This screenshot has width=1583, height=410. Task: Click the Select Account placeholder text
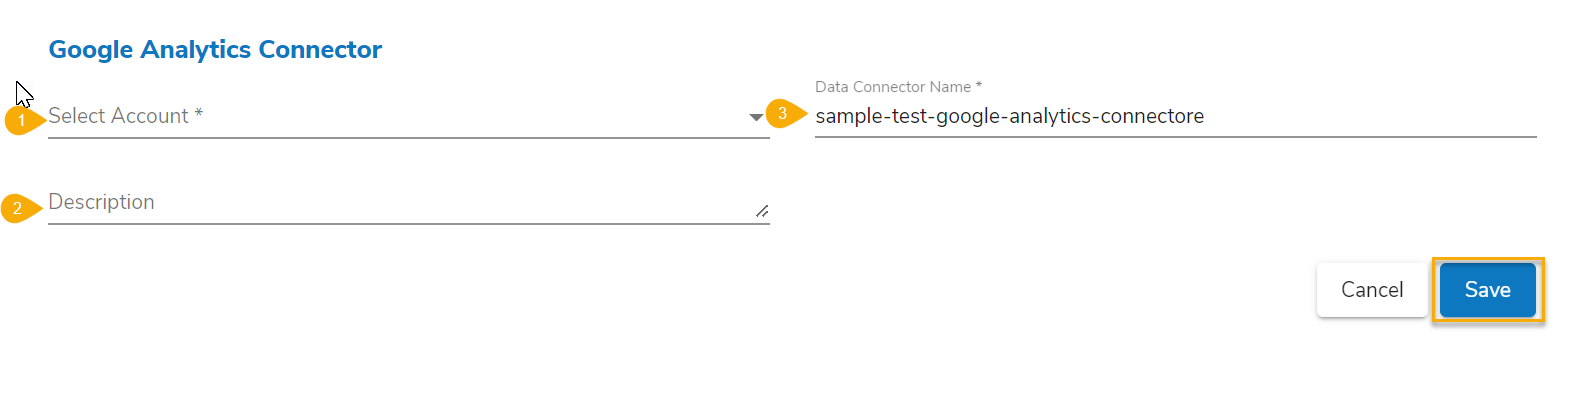point(118,116)
